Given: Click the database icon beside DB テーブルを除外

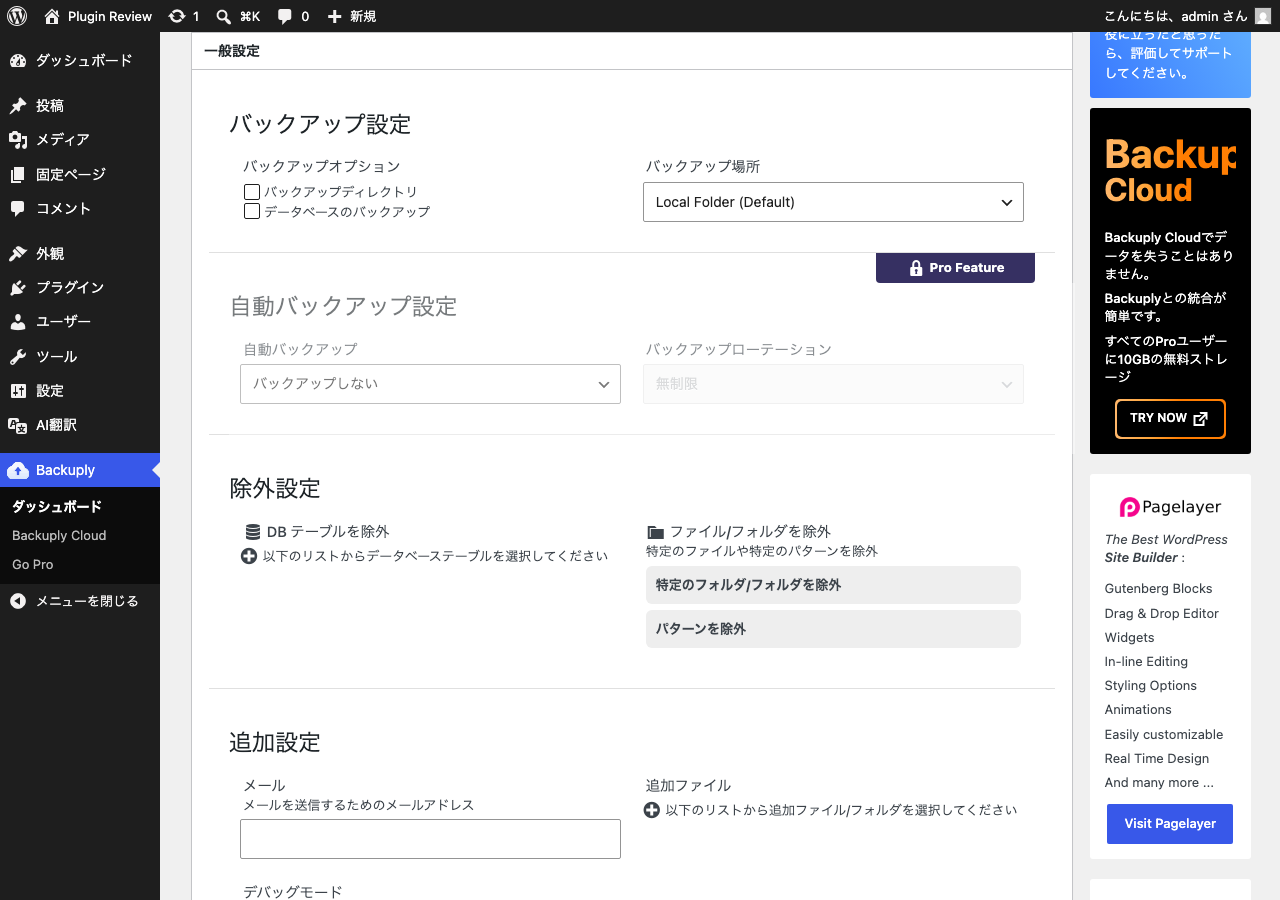Looking at the screenshot, I should click(253, 532).
